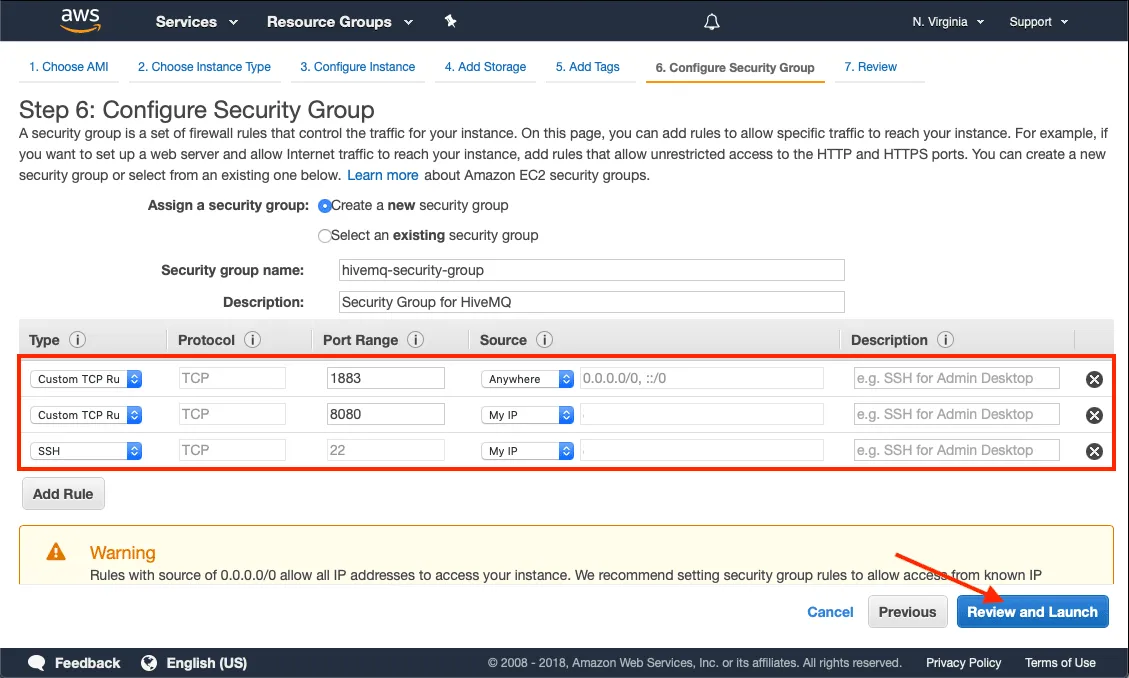Screen dimensions: 1129x678
Task: Remove the SSH rule using its X icon
Action: pos(1093,450)
